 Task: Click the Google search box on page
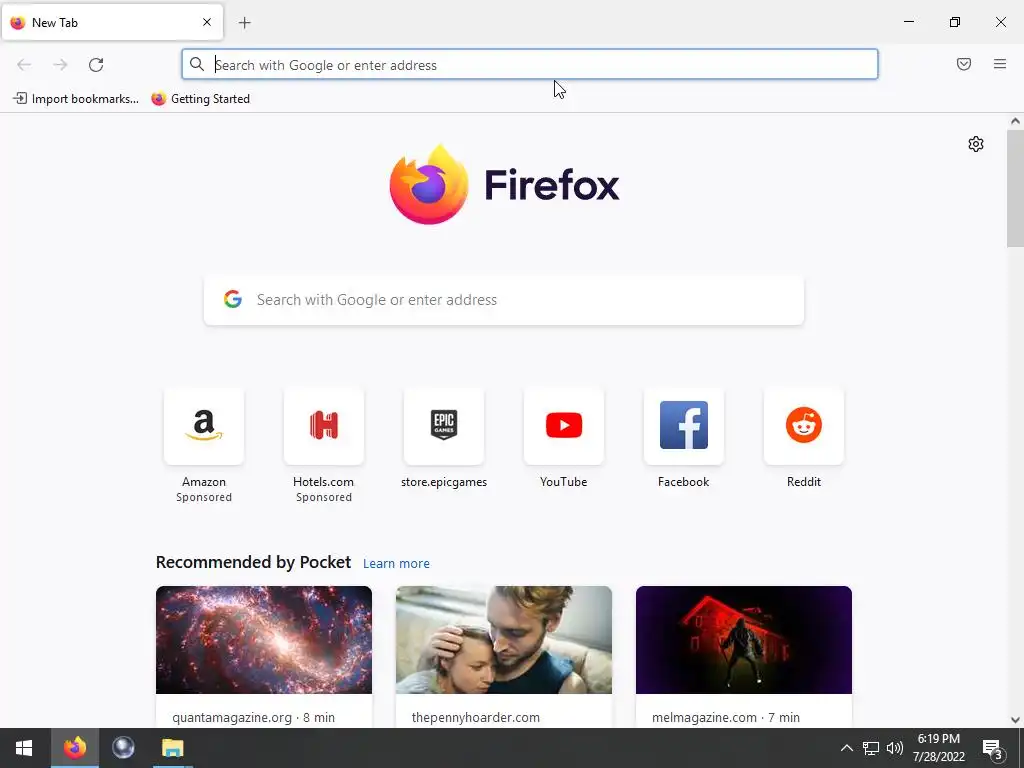click(x=504, y=300)
